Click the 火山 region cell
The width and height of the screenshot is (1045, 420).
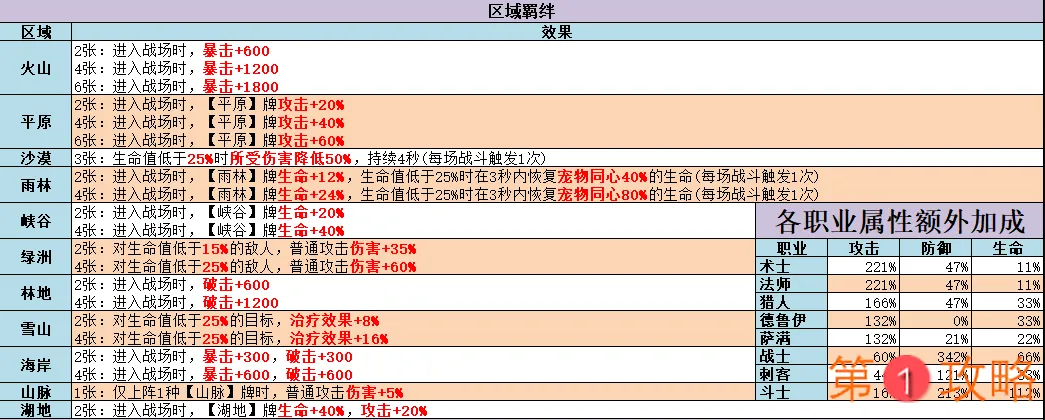pos(36,68)
